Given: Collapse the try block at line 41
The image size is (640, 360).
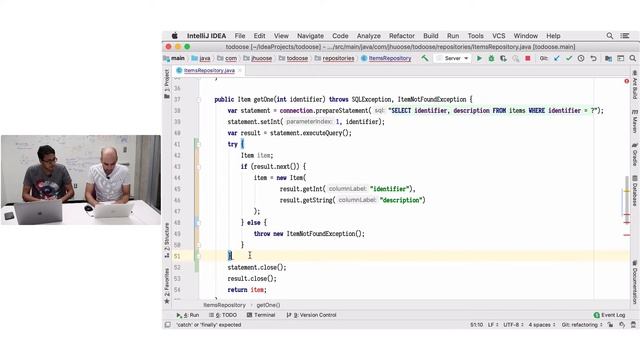Looking at the screenshot, I should point(198,144).
